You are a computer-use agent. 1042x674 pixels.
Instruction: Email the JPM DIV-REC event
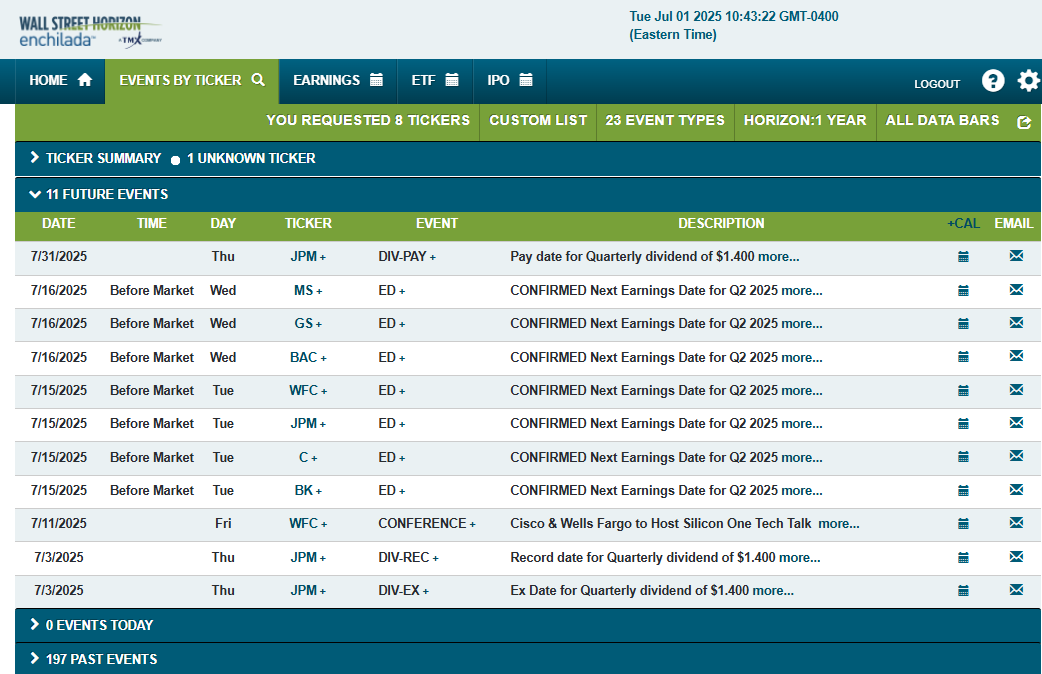1016,557
